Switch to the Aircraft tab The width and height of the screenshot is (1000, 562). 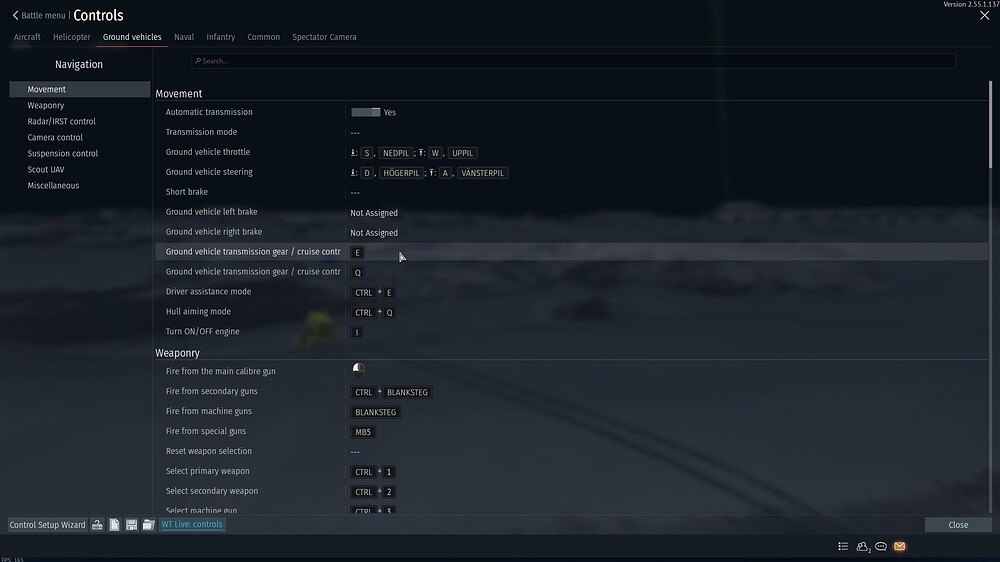pos(27,37)
